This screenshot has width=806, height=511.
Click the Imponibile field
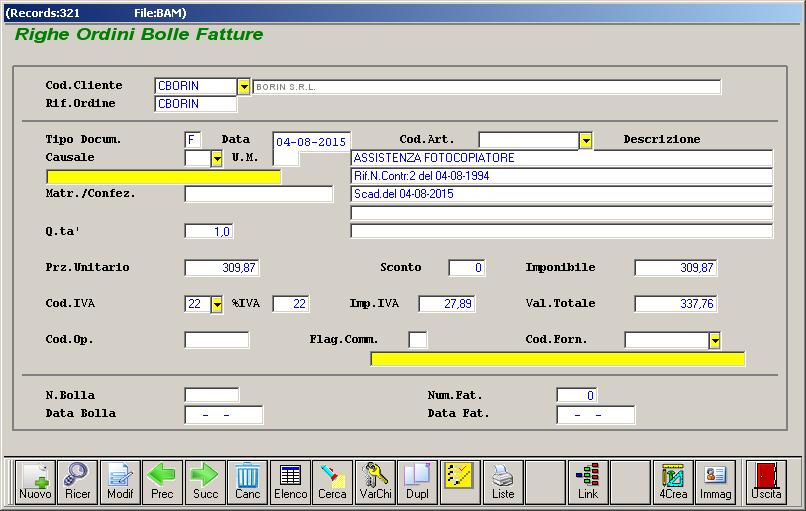tap(675, 267)
